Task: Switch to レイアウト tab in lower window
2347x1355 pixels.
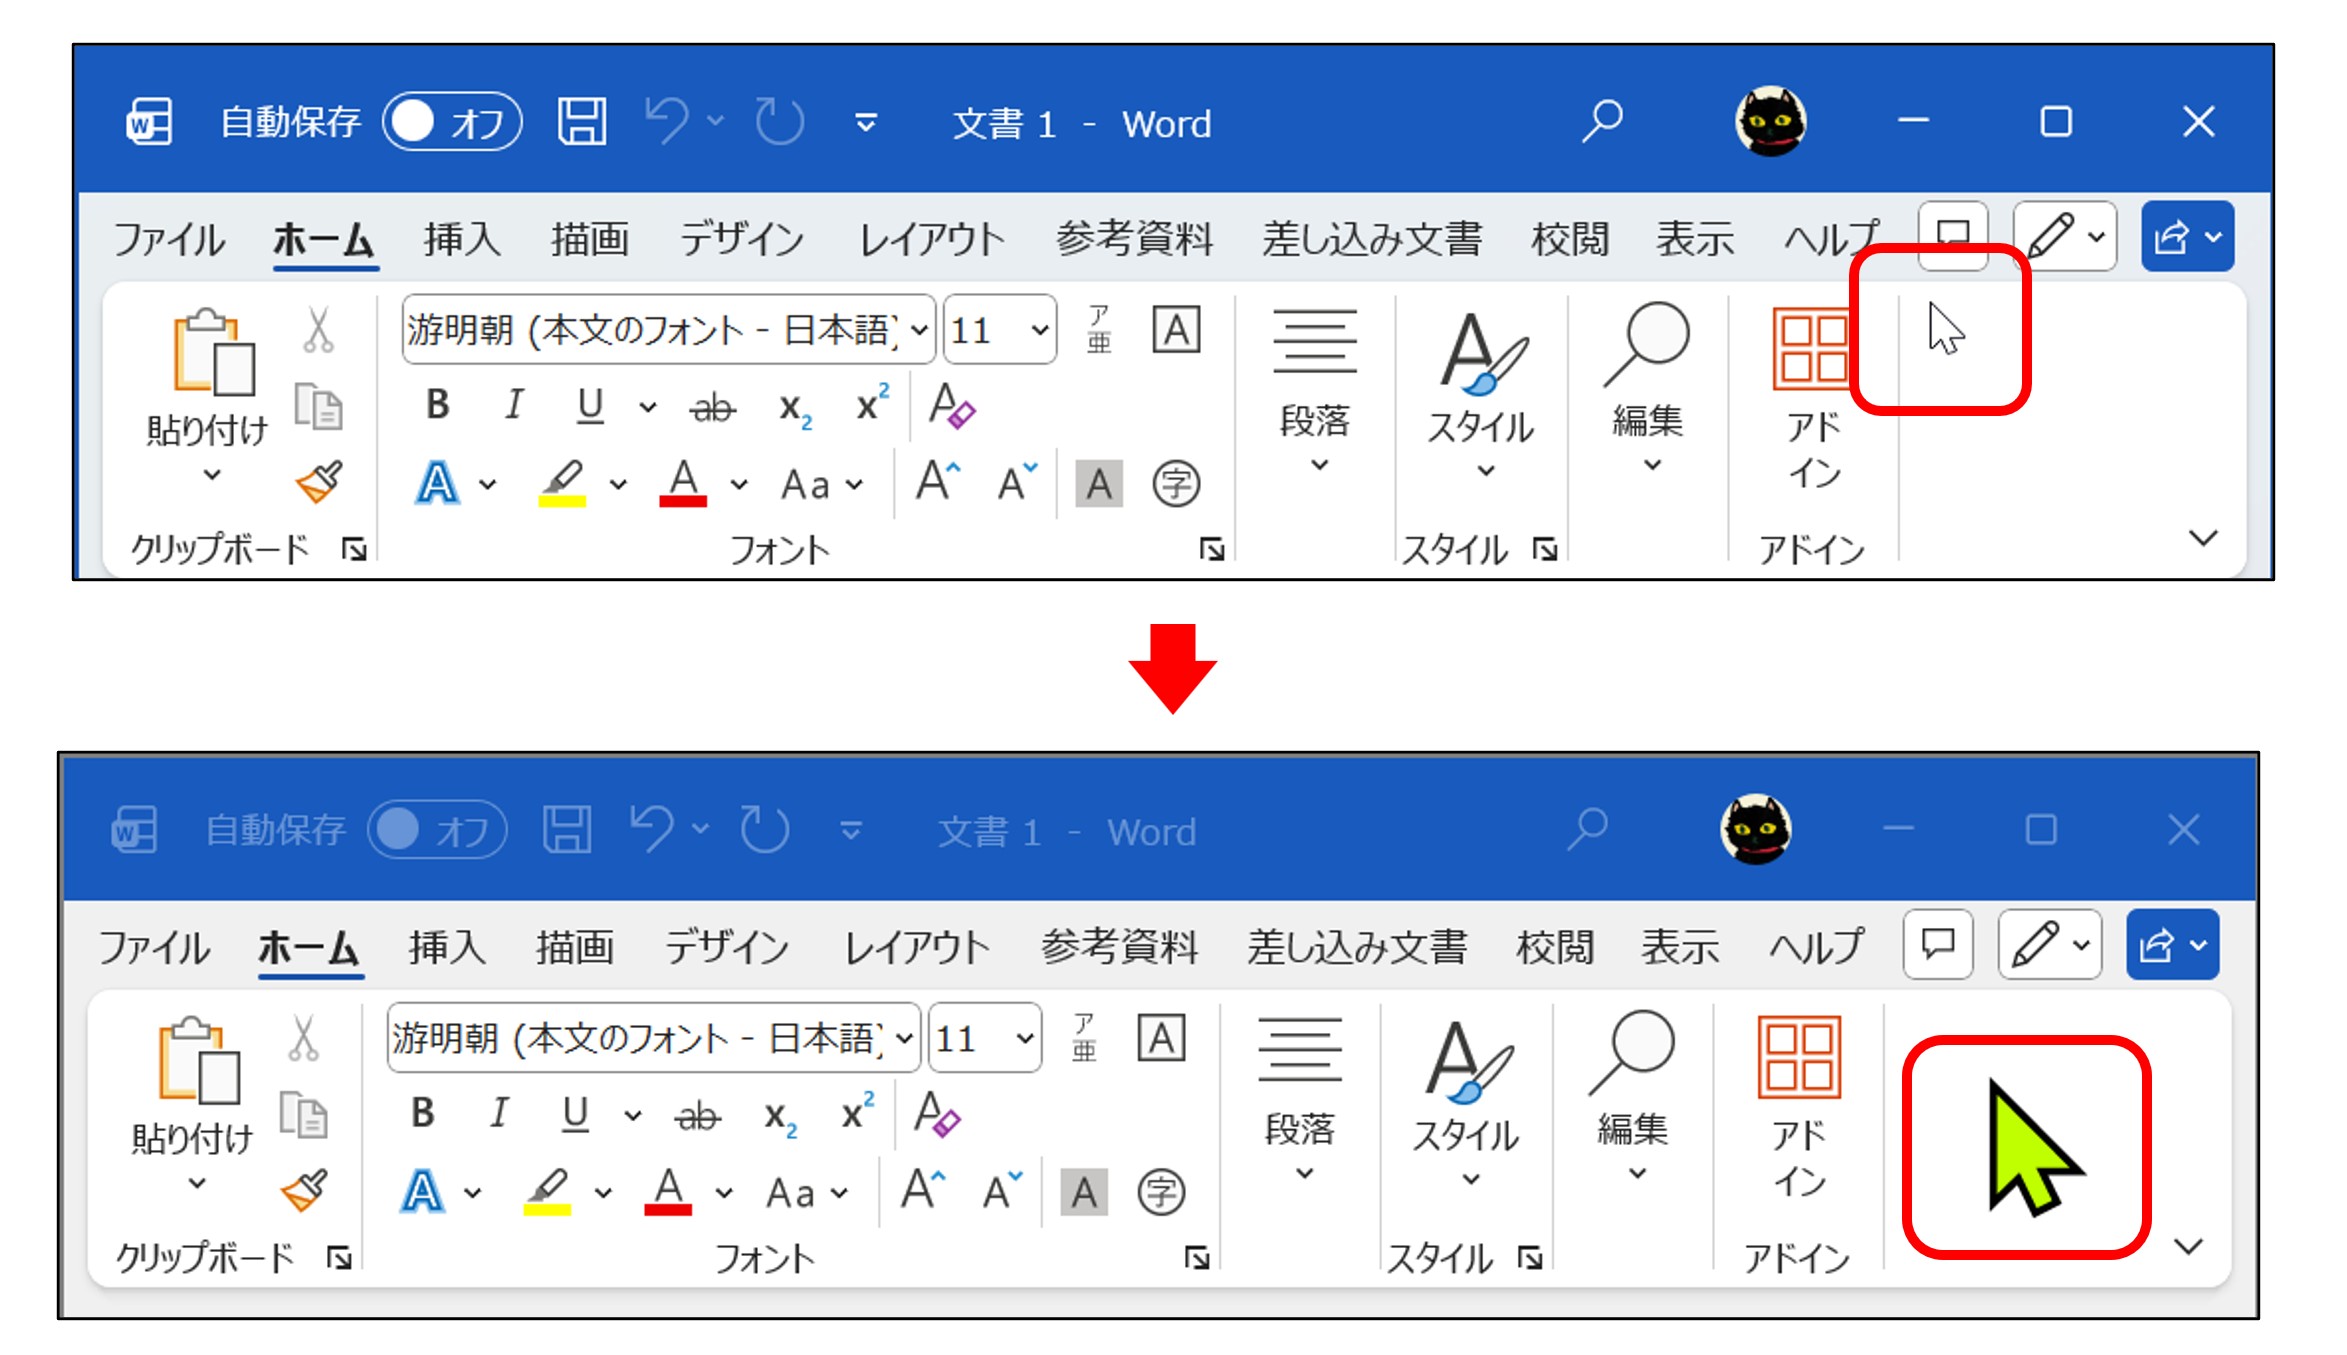Action: [x=916, y=947]
